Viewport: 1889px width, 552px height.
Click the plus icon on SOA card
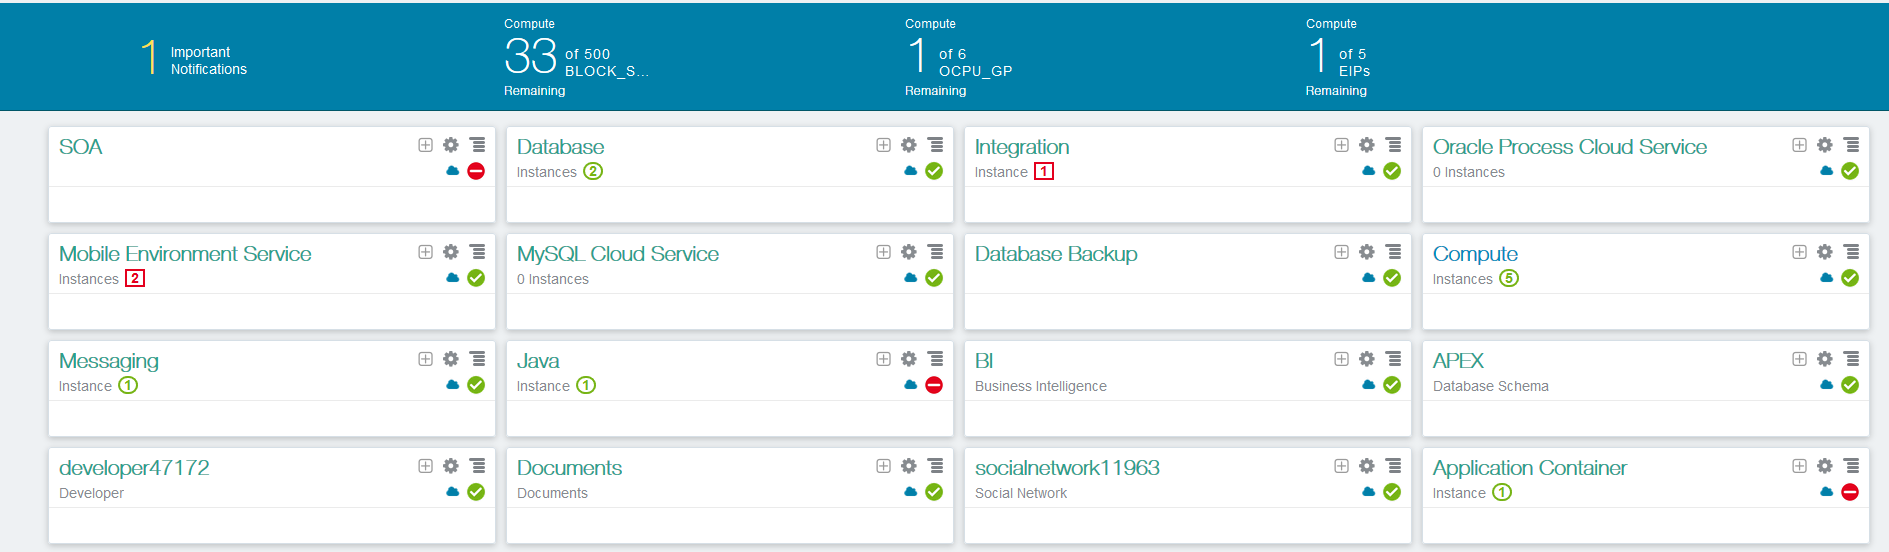[x=426, y=145]
